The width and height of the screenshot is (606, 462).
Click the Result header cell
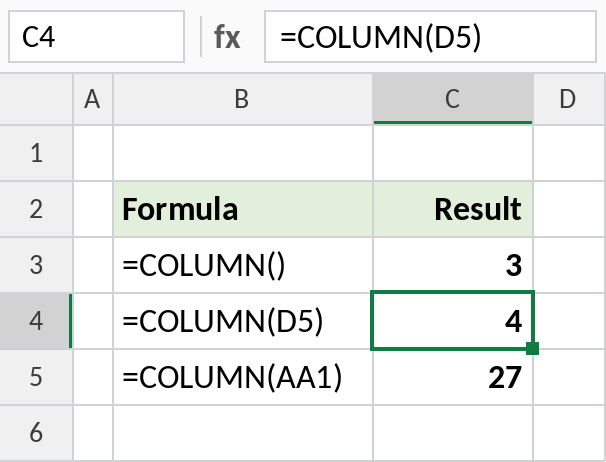pos(453,209)
